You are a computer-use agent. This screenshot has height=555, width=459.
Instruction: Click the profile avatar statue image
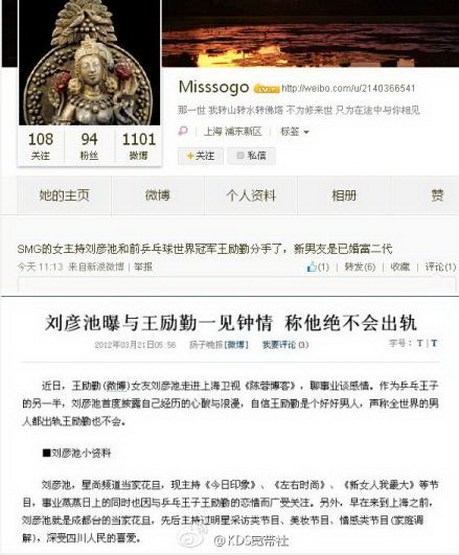(x=89, y=62)
